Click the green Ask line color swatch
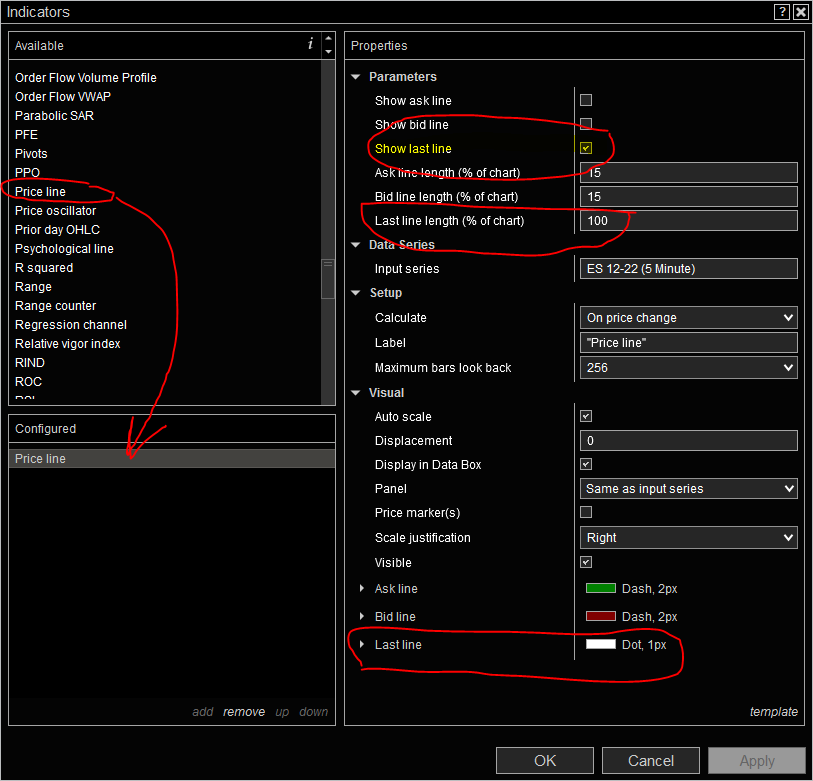The image size is (813, 781). (x=600, y=589)
